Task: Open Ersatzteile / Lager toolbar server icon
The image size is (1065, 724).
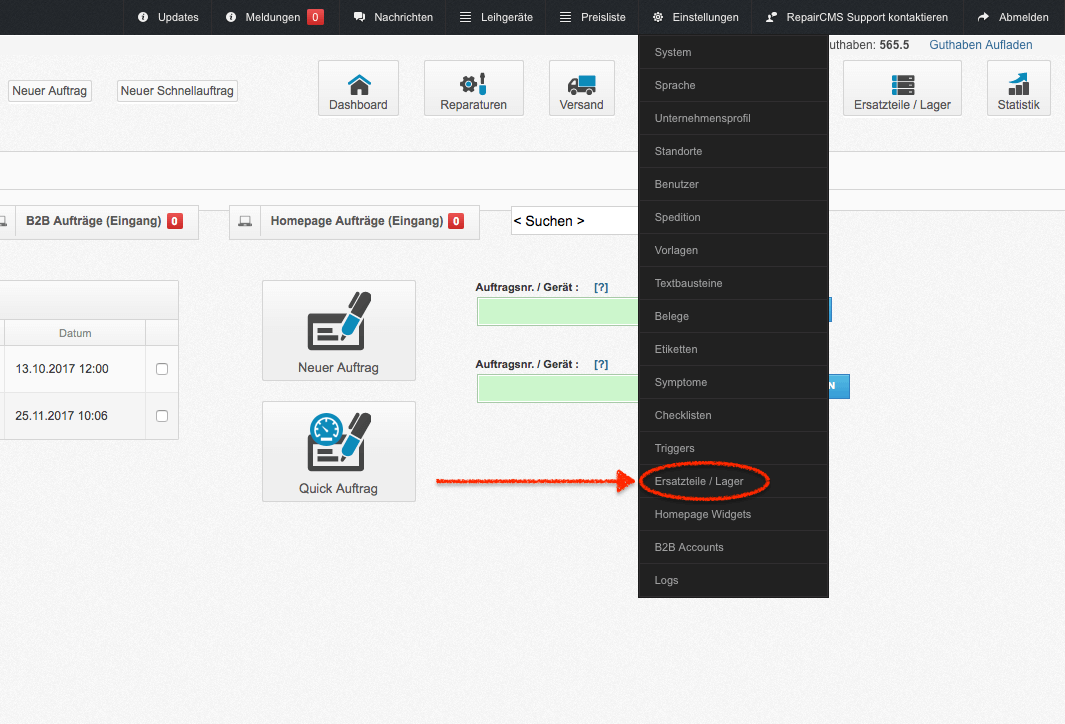Action: 902,85
